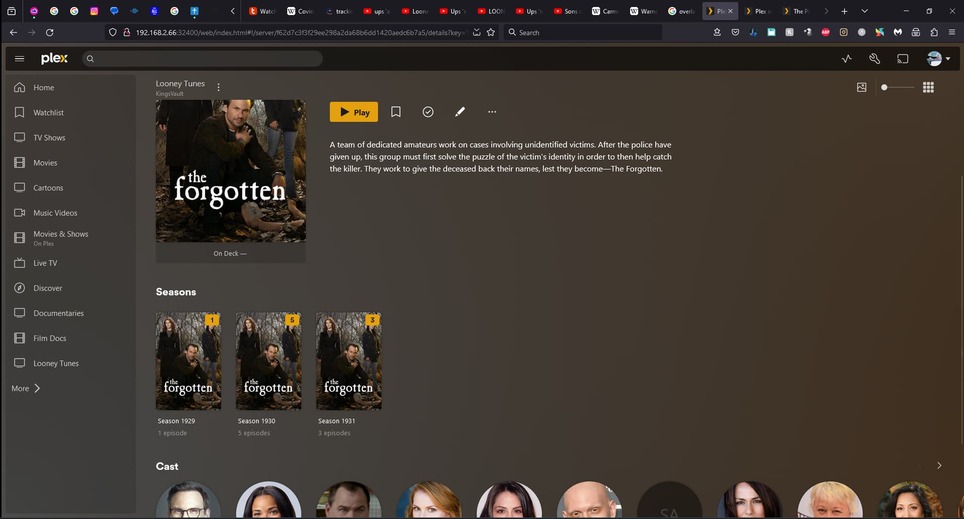Open the library three-dot menu beside Looney Tunes

218,87
